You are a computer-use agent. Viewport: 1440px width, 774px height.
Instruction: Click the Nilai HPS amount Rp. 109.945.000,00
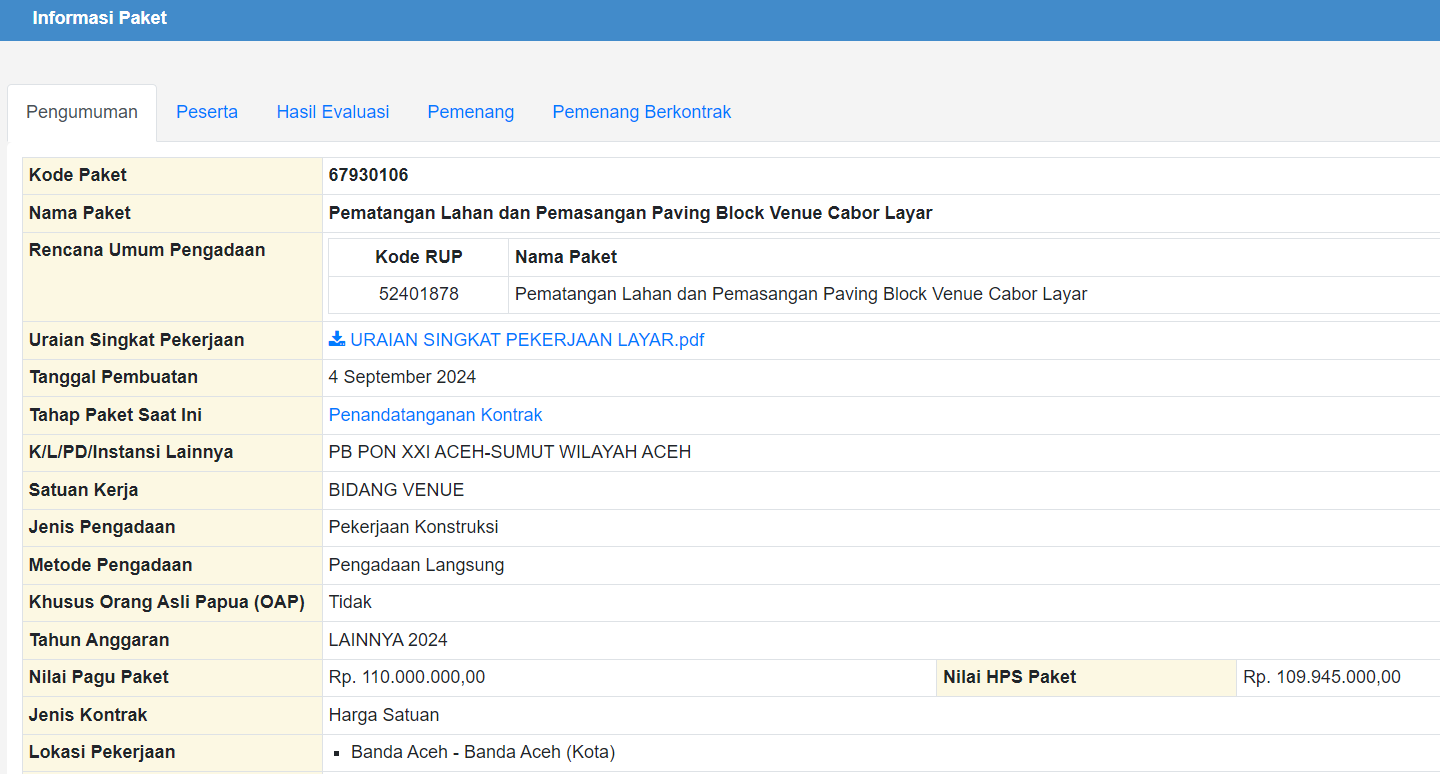coord(1321,677)
